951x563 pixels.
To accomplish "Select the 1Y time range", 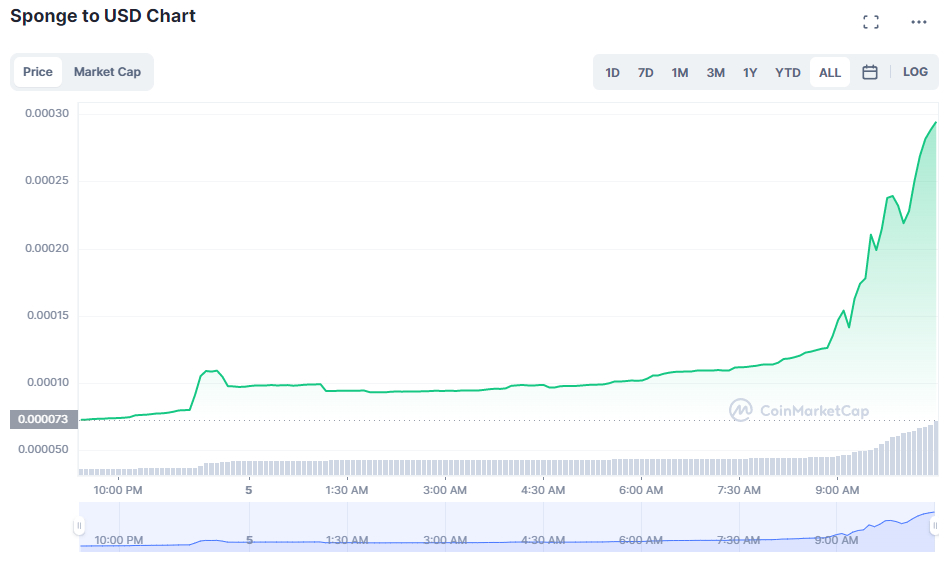I will [x=750, y=73].
